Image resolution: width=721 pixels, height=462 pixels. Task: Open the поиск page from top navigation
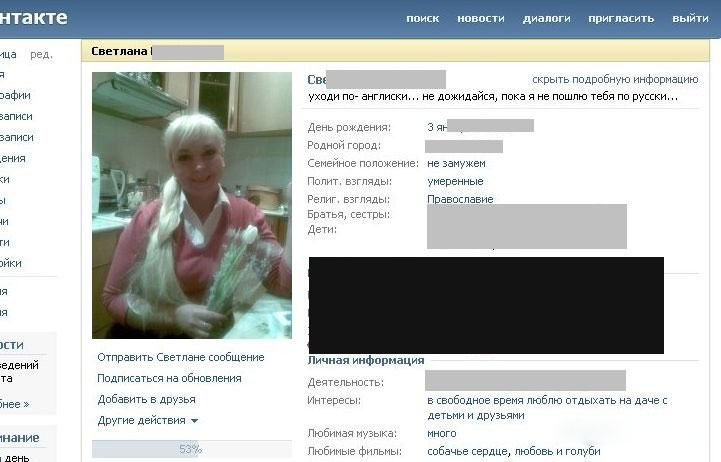tap(422, 18)
